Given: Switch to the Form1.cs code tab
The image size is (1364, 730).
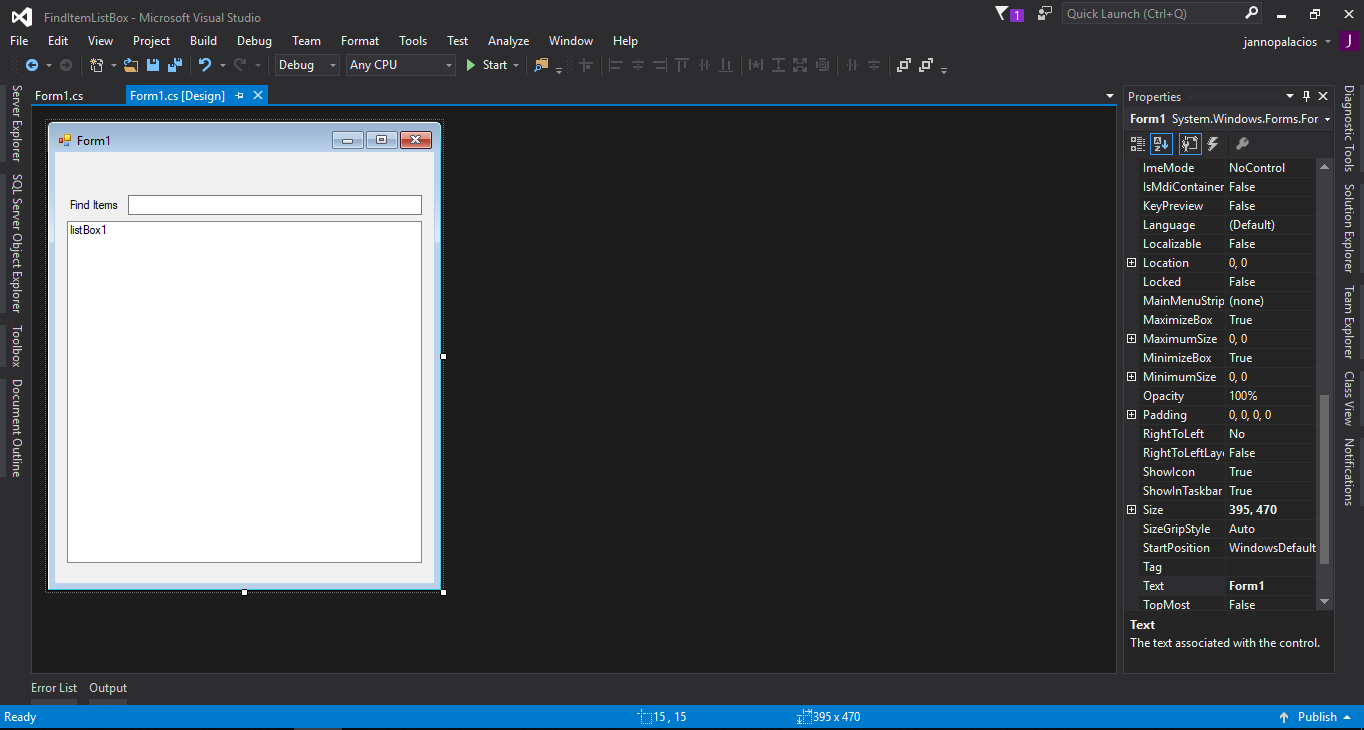Looking at the screenshot, I should point(59,96).
